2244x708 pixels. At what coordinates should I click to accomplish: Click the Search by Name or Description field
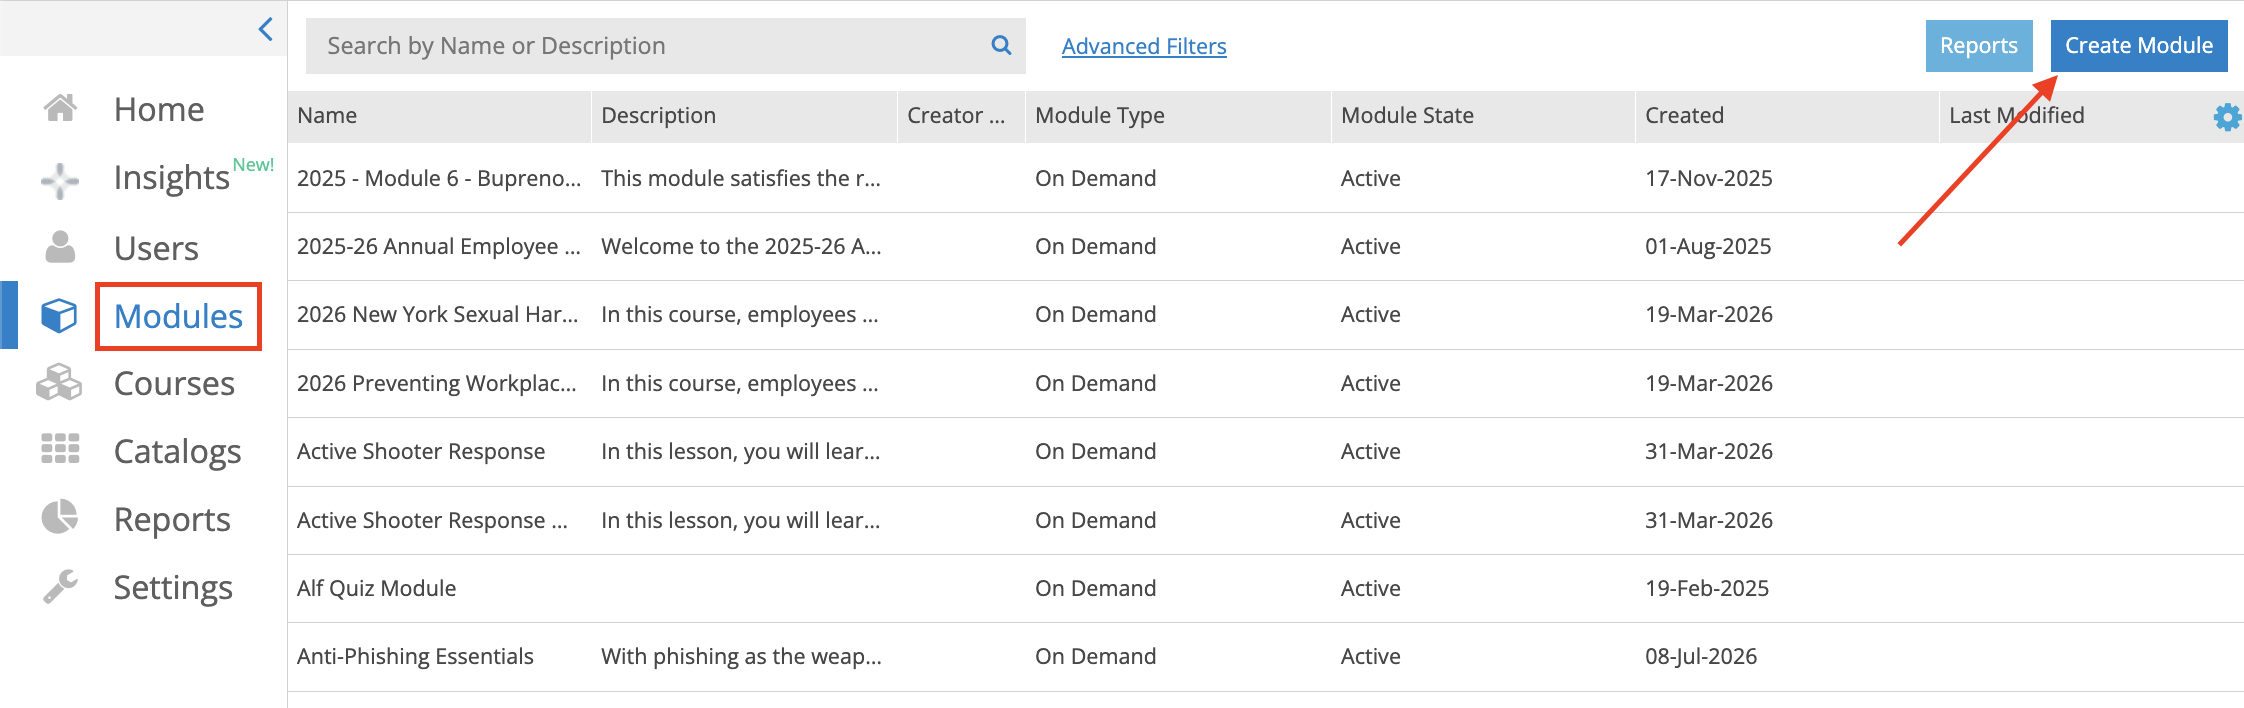[666, 46]
